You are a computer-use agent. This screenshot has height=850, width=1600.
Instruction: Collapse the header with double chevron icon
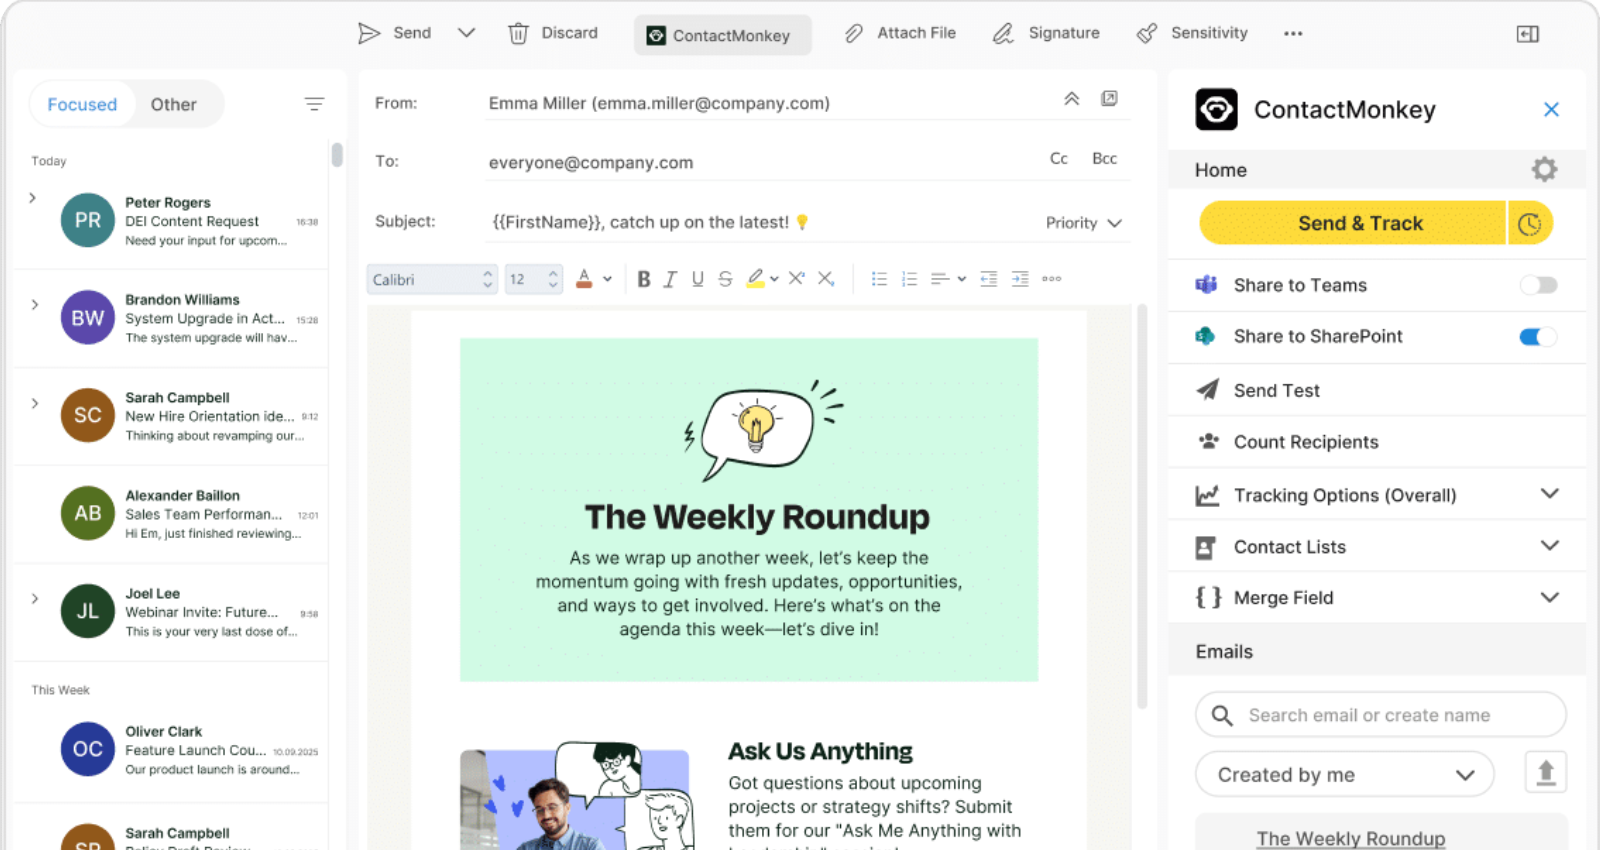[x=1071, y=98]
